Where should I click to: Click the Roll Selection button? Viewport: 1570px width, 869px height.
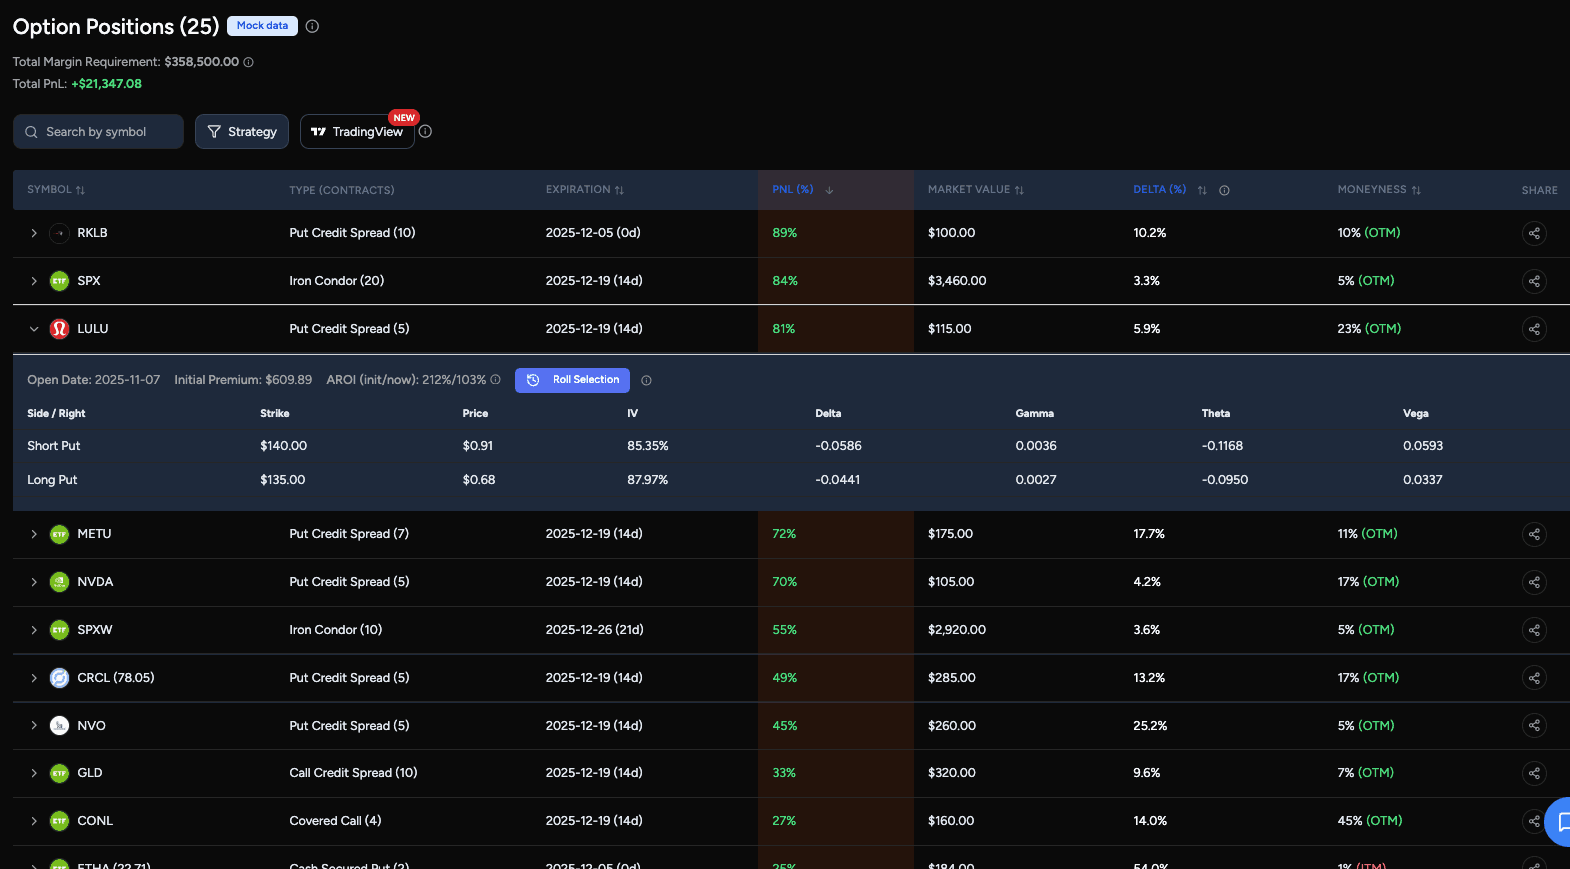coord(573,380)
